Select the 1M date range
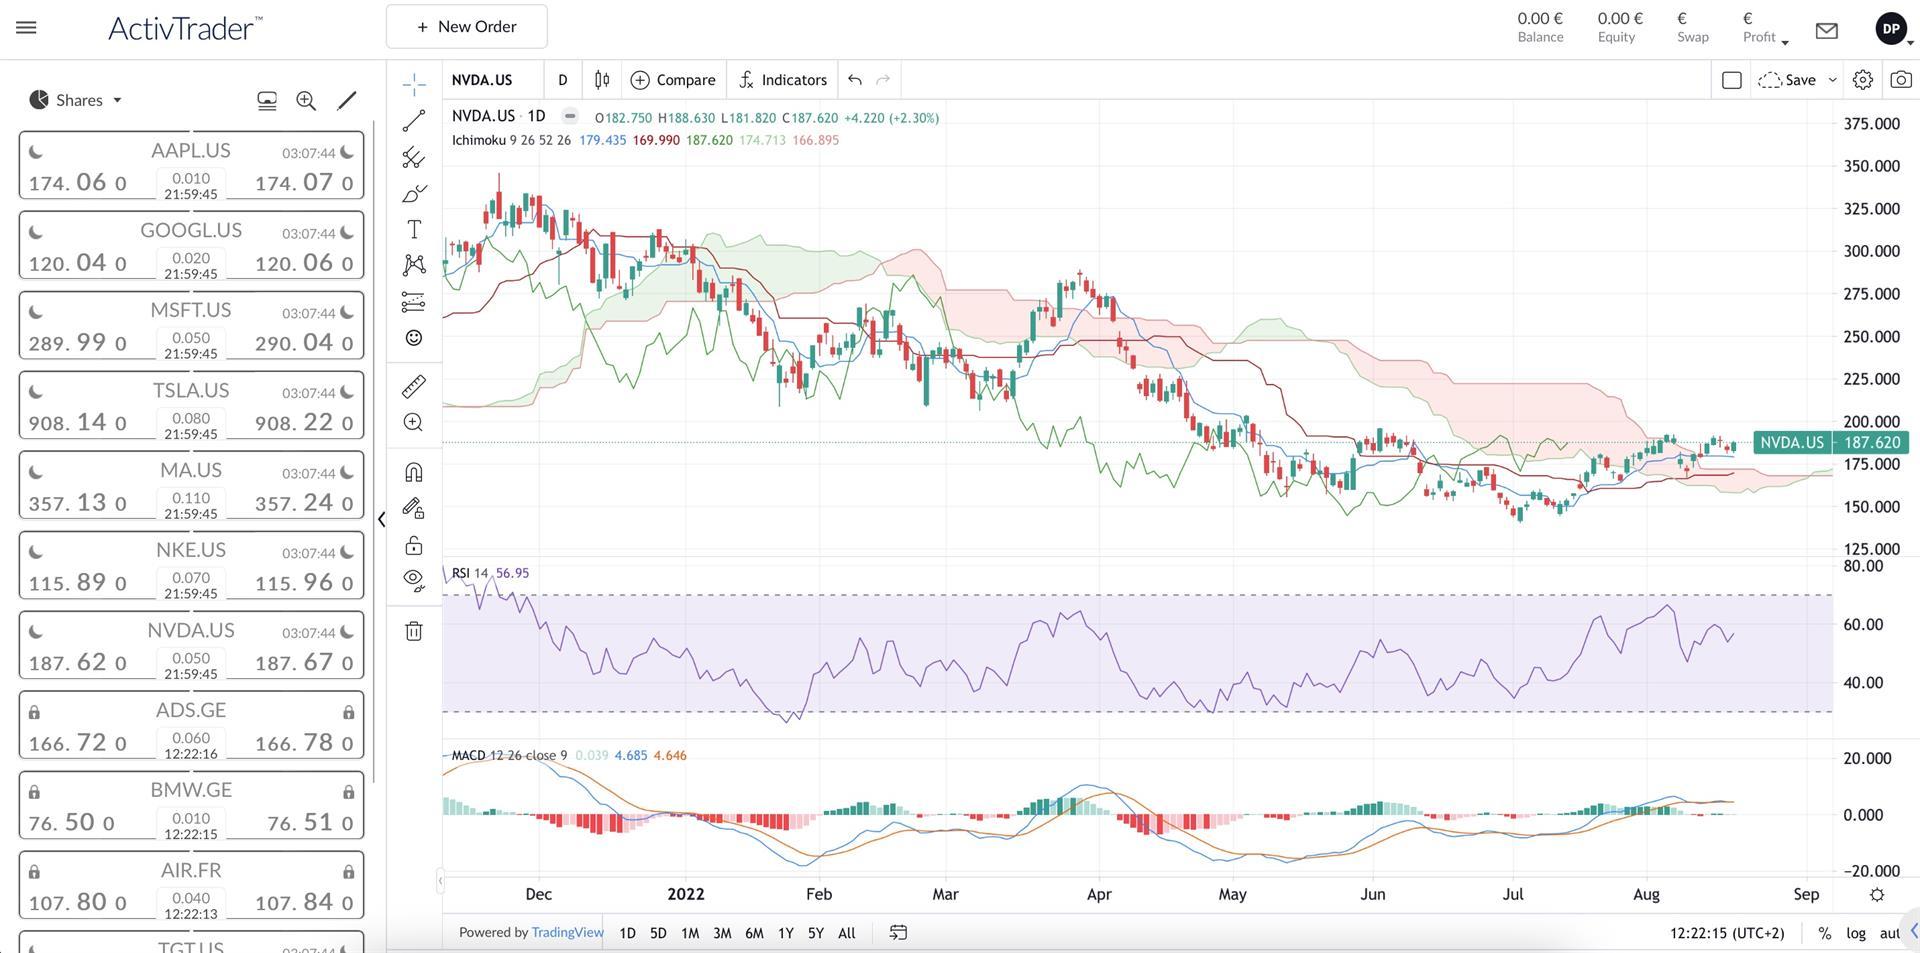1920x953 pixels. pyautogui.click(x=690, y=933)
